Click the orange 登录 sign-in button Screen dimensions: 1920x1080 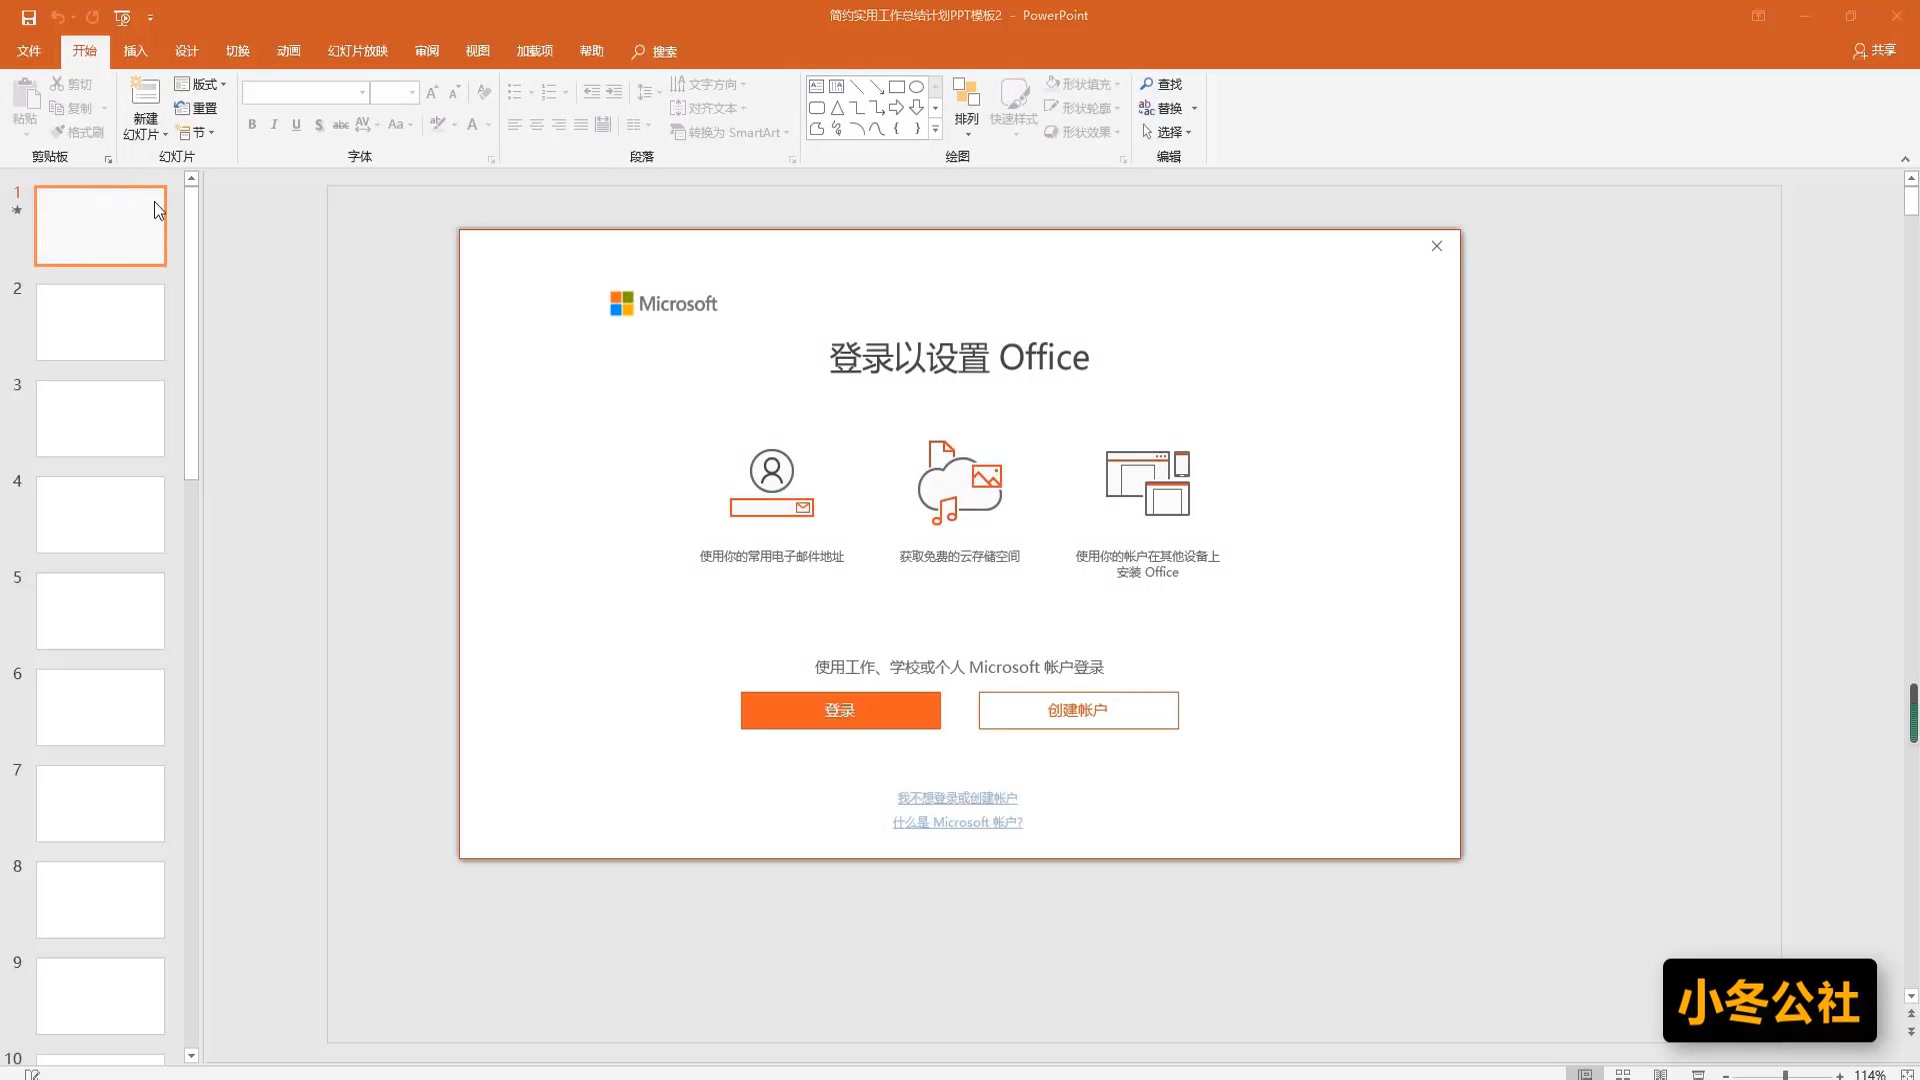840,710
